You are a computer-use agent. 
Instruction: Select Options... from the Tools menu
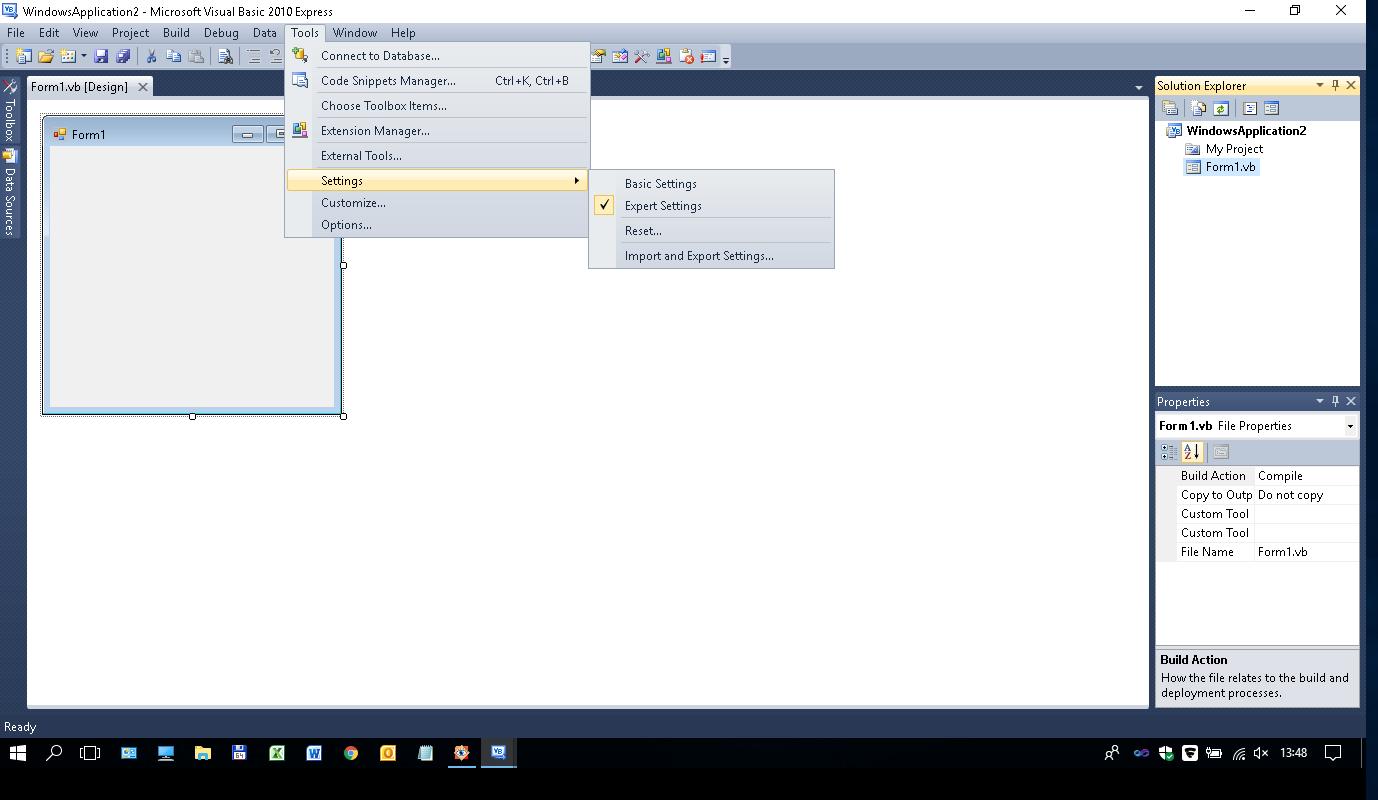tap(346, 225)
